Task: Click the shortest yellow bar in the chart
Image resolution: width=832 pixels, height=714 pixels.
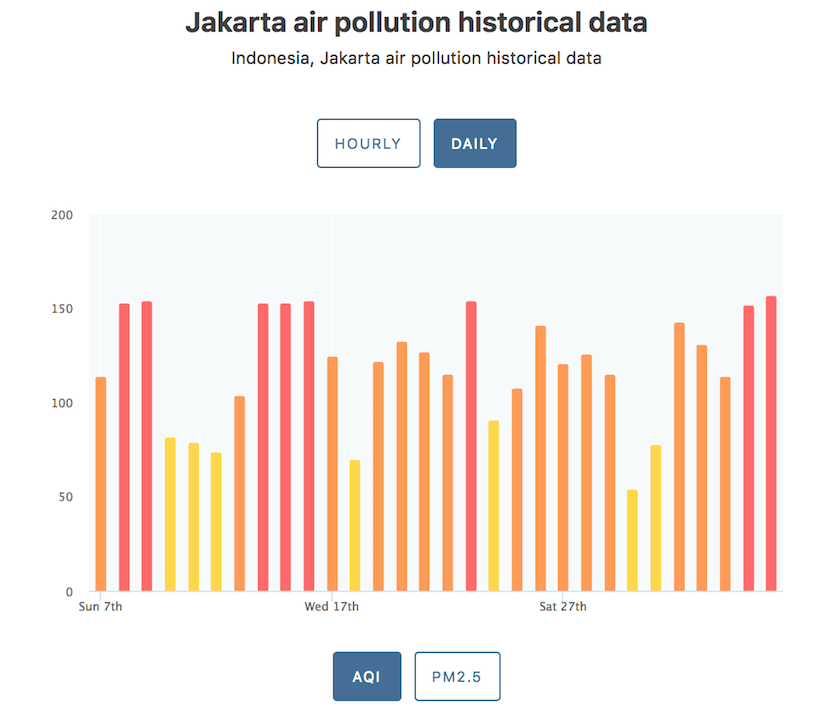Action: (x=632, y=540)
